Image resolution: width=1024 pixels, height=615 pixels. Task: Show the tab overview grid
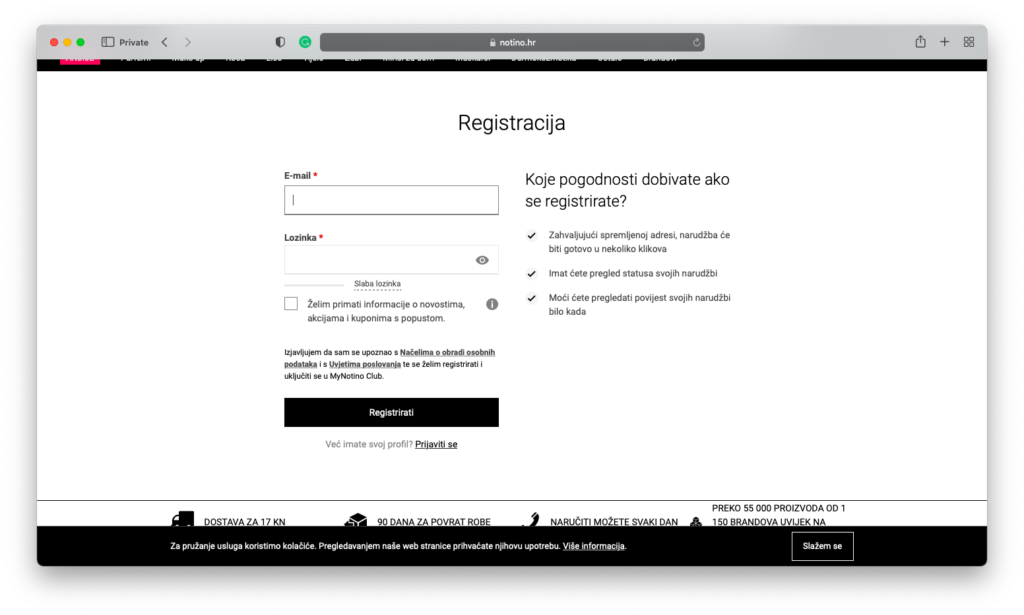click(x=968, y=42)
